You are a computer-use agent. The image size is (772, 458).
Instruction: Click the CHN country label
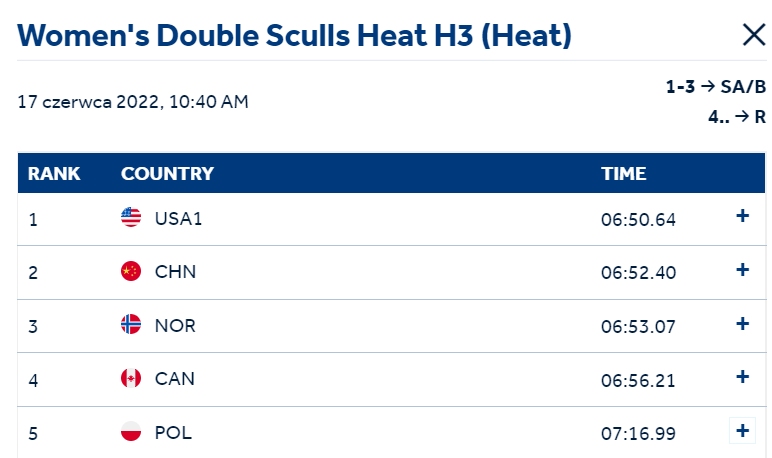[175, 272]
